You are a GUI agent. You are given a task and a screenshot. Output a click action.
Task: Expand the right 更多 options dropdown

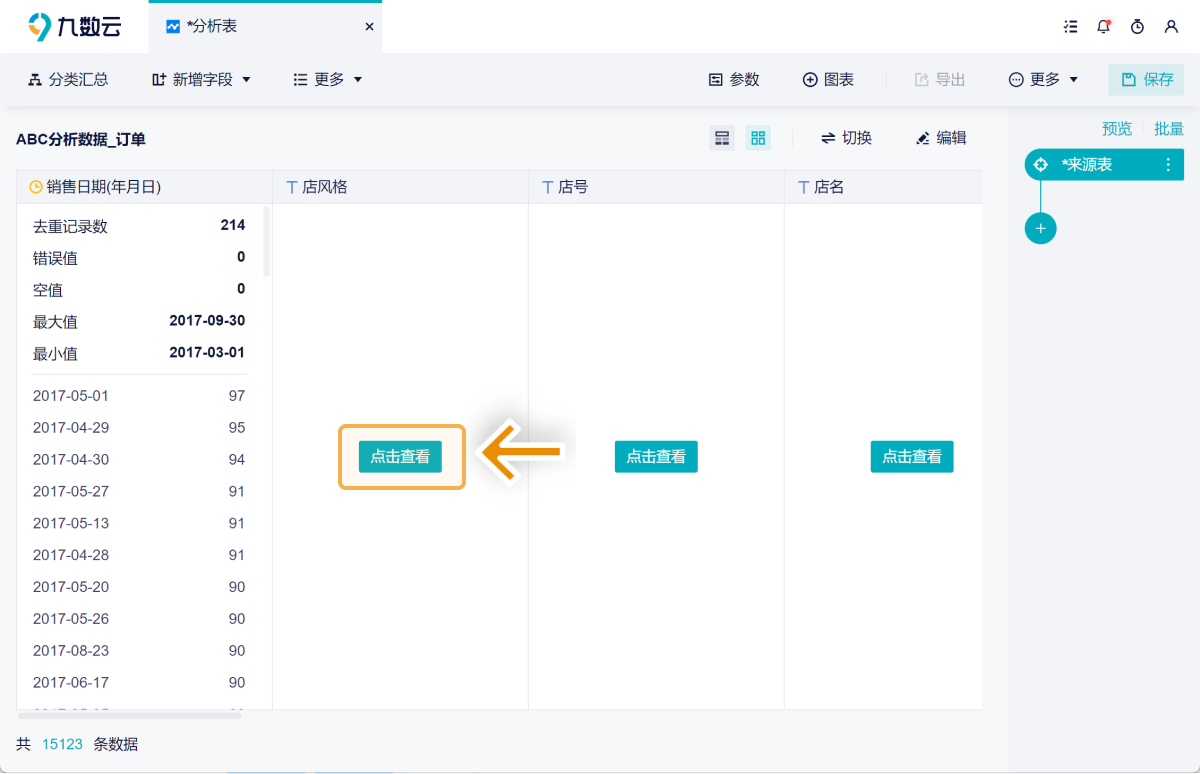click(1044, 80)
